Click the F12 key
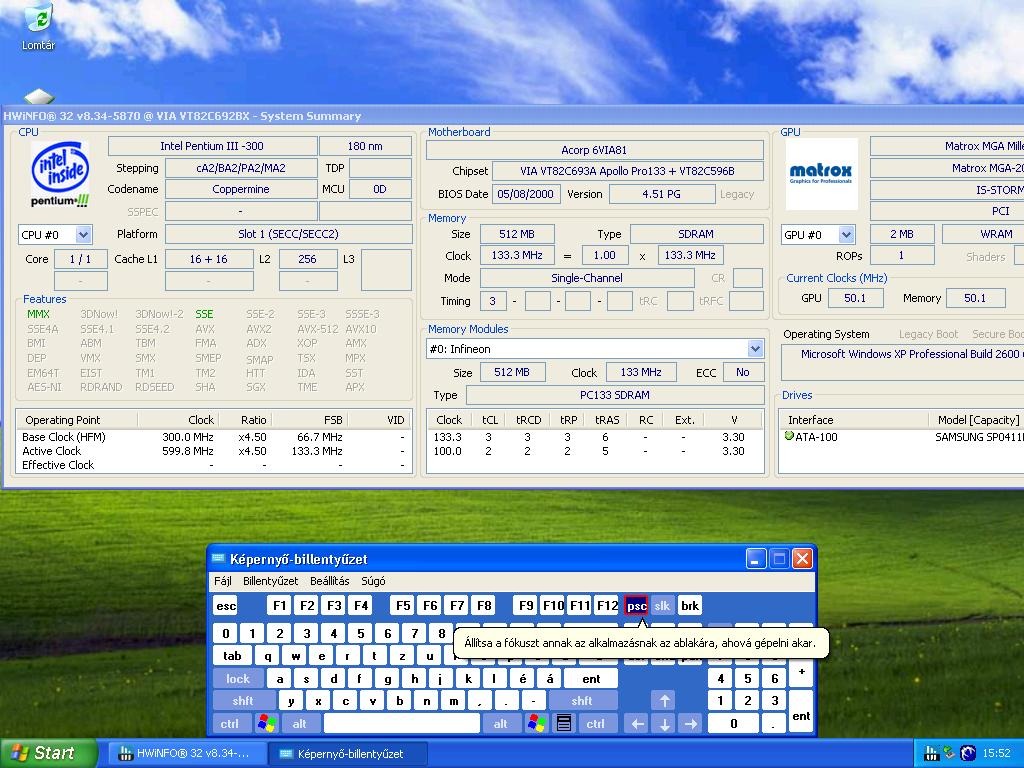This screenshot has width=1024, height=768. click(x=607, y=605)
